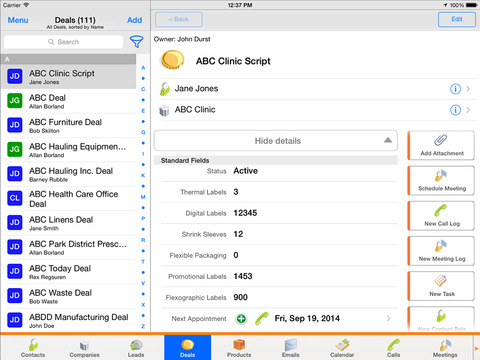480x360 pixels.
Task: Select ABC Hauling Inc. Deal row
Action: (x=68, y=174)
